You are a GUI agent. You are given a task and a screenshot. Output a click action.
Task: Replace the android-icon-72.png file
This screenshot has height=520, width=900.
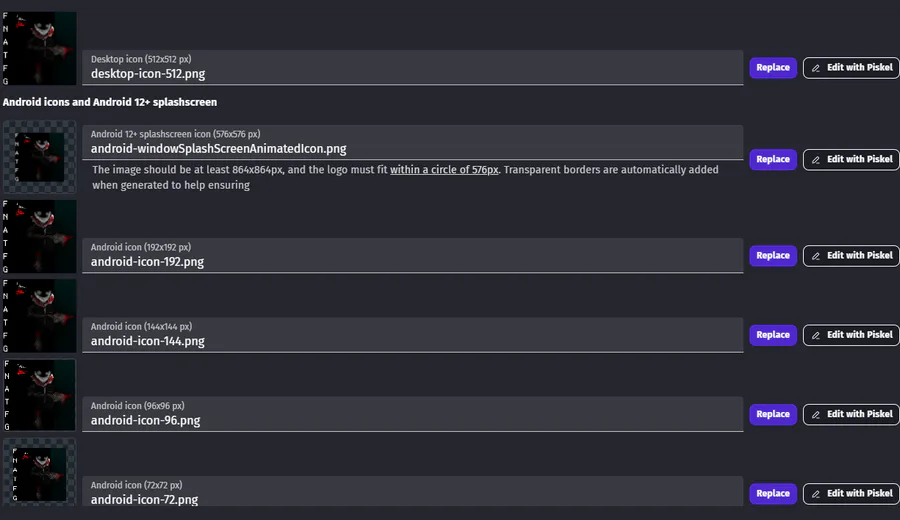tap(772, 493)
